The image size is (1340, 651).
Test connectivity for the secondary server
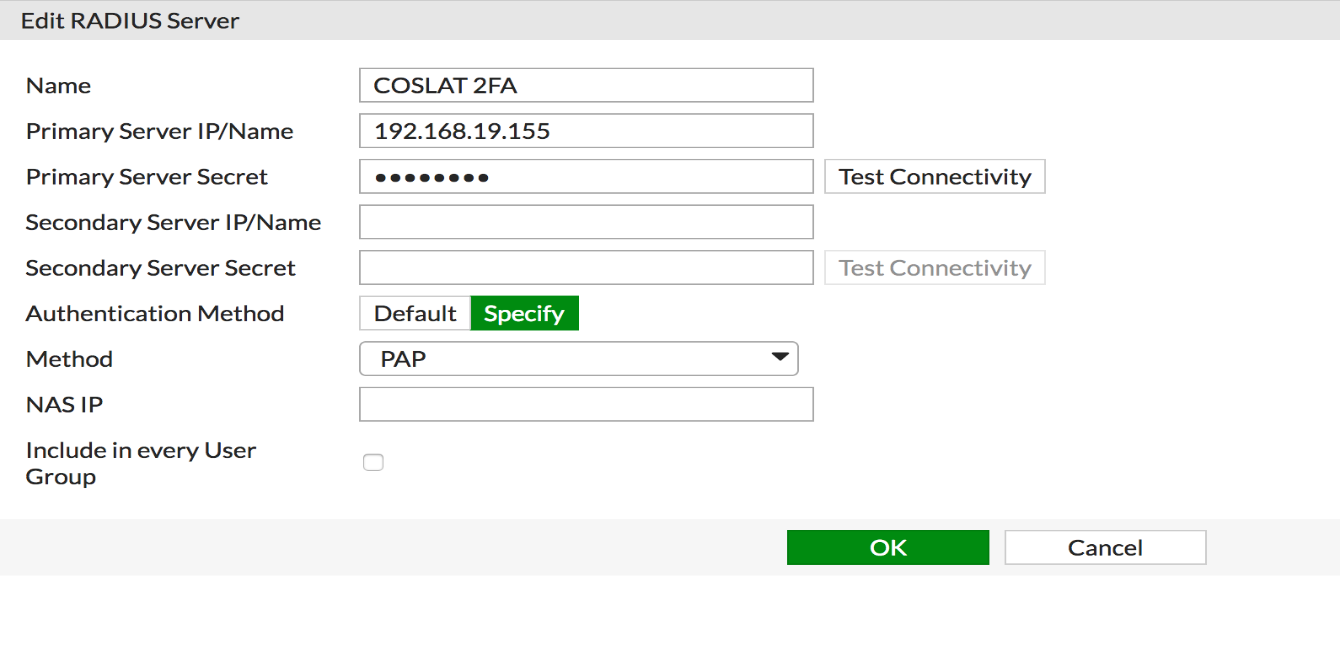point(935,268)
